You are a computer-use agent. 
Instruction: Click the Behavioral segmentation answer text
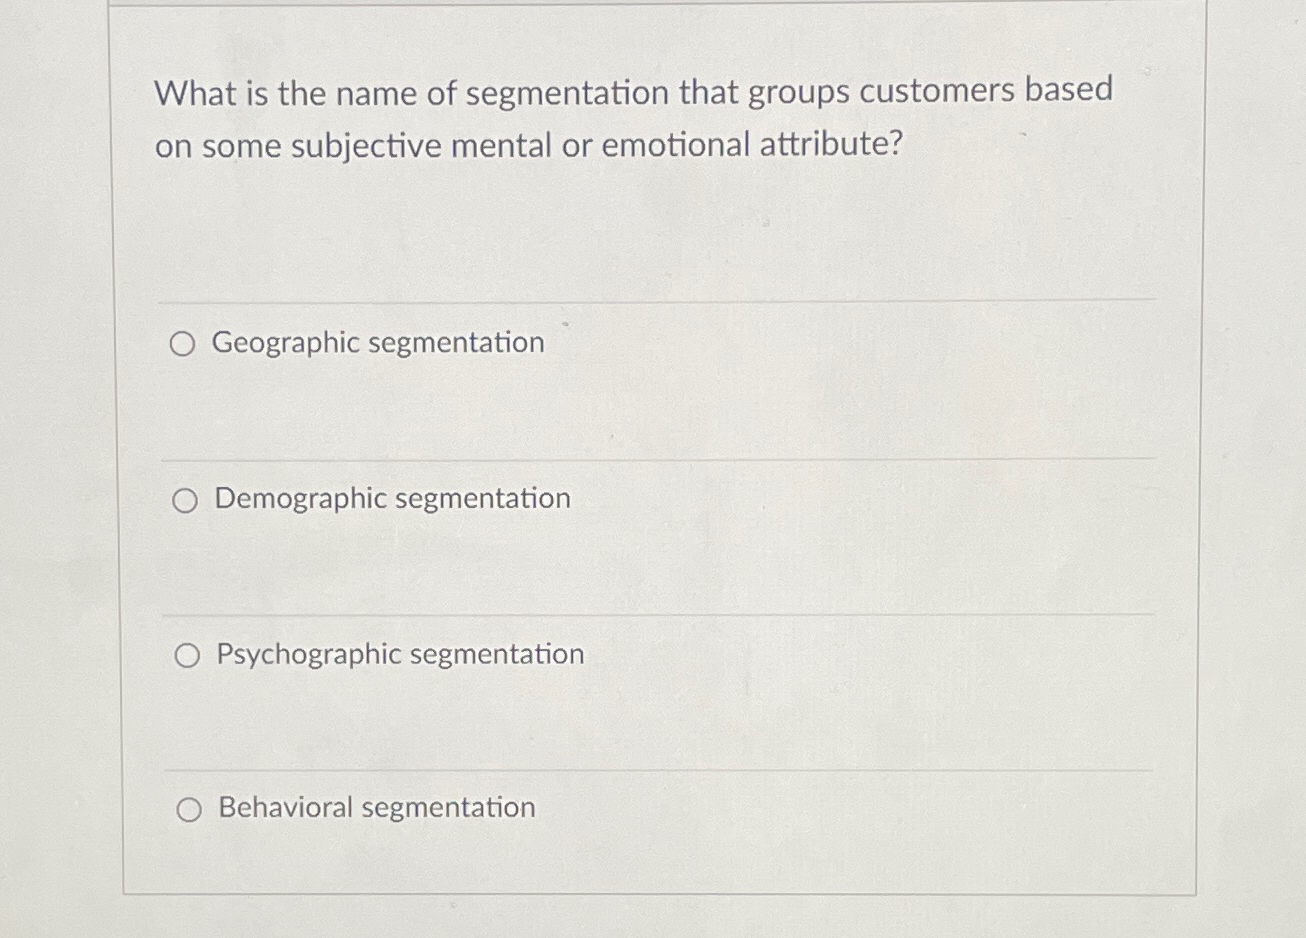point(375,808)
